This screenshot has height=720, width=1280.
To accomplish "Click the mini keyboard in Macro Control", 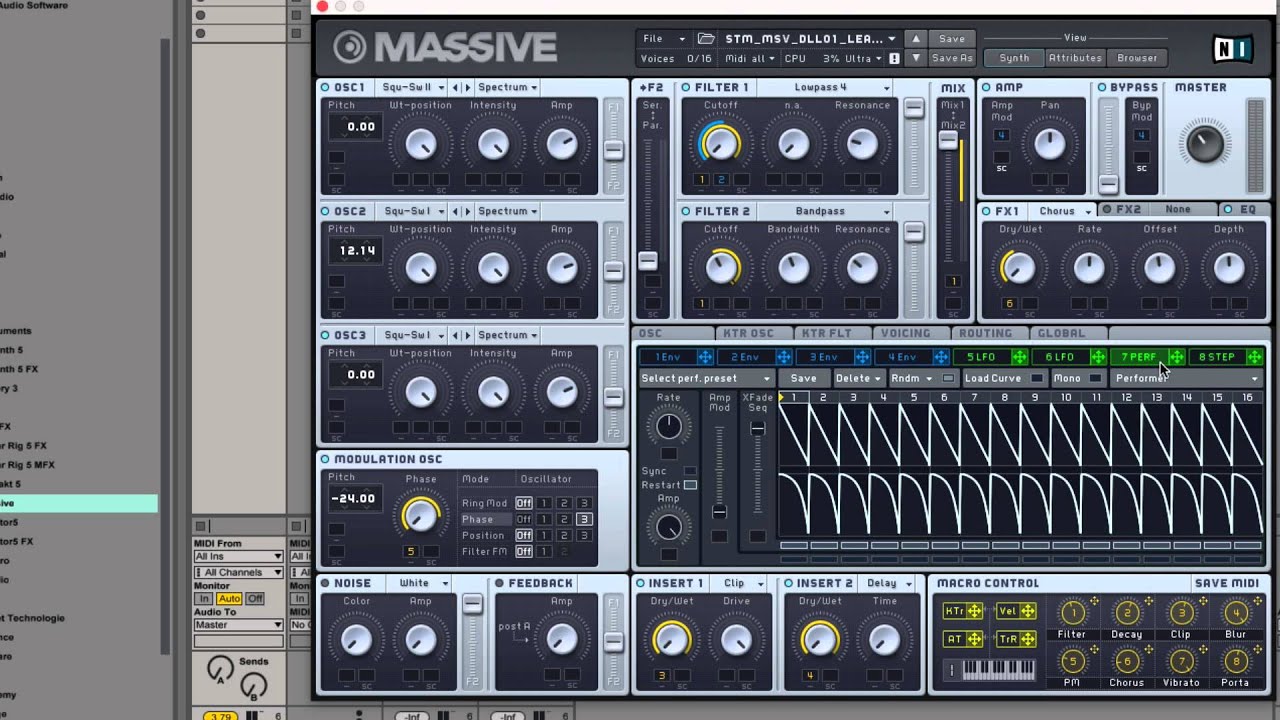I will point(998,669).
